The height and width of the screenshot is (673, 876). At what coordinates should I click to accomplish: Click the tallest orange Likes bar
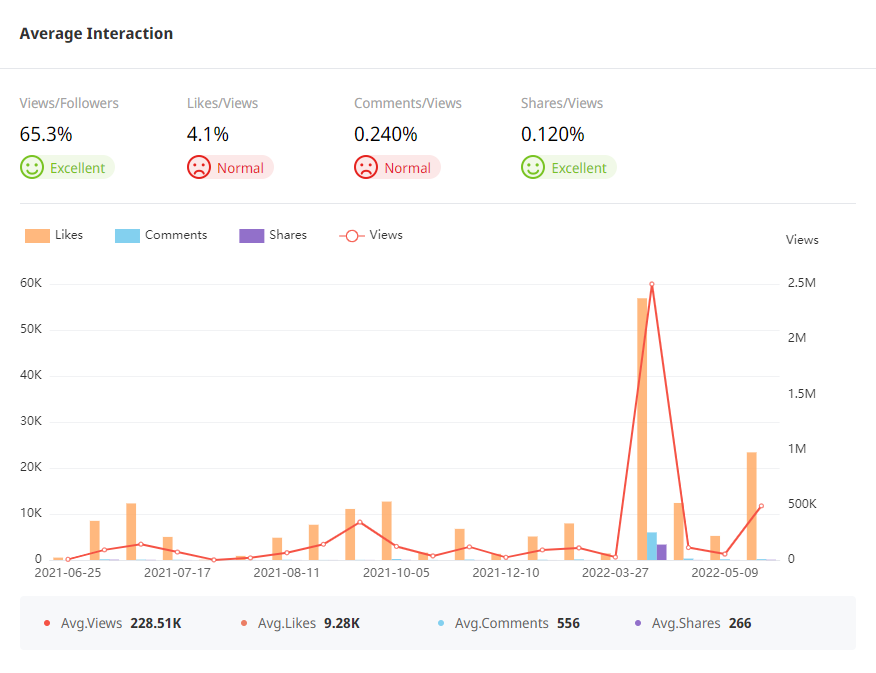click(642, 428)
